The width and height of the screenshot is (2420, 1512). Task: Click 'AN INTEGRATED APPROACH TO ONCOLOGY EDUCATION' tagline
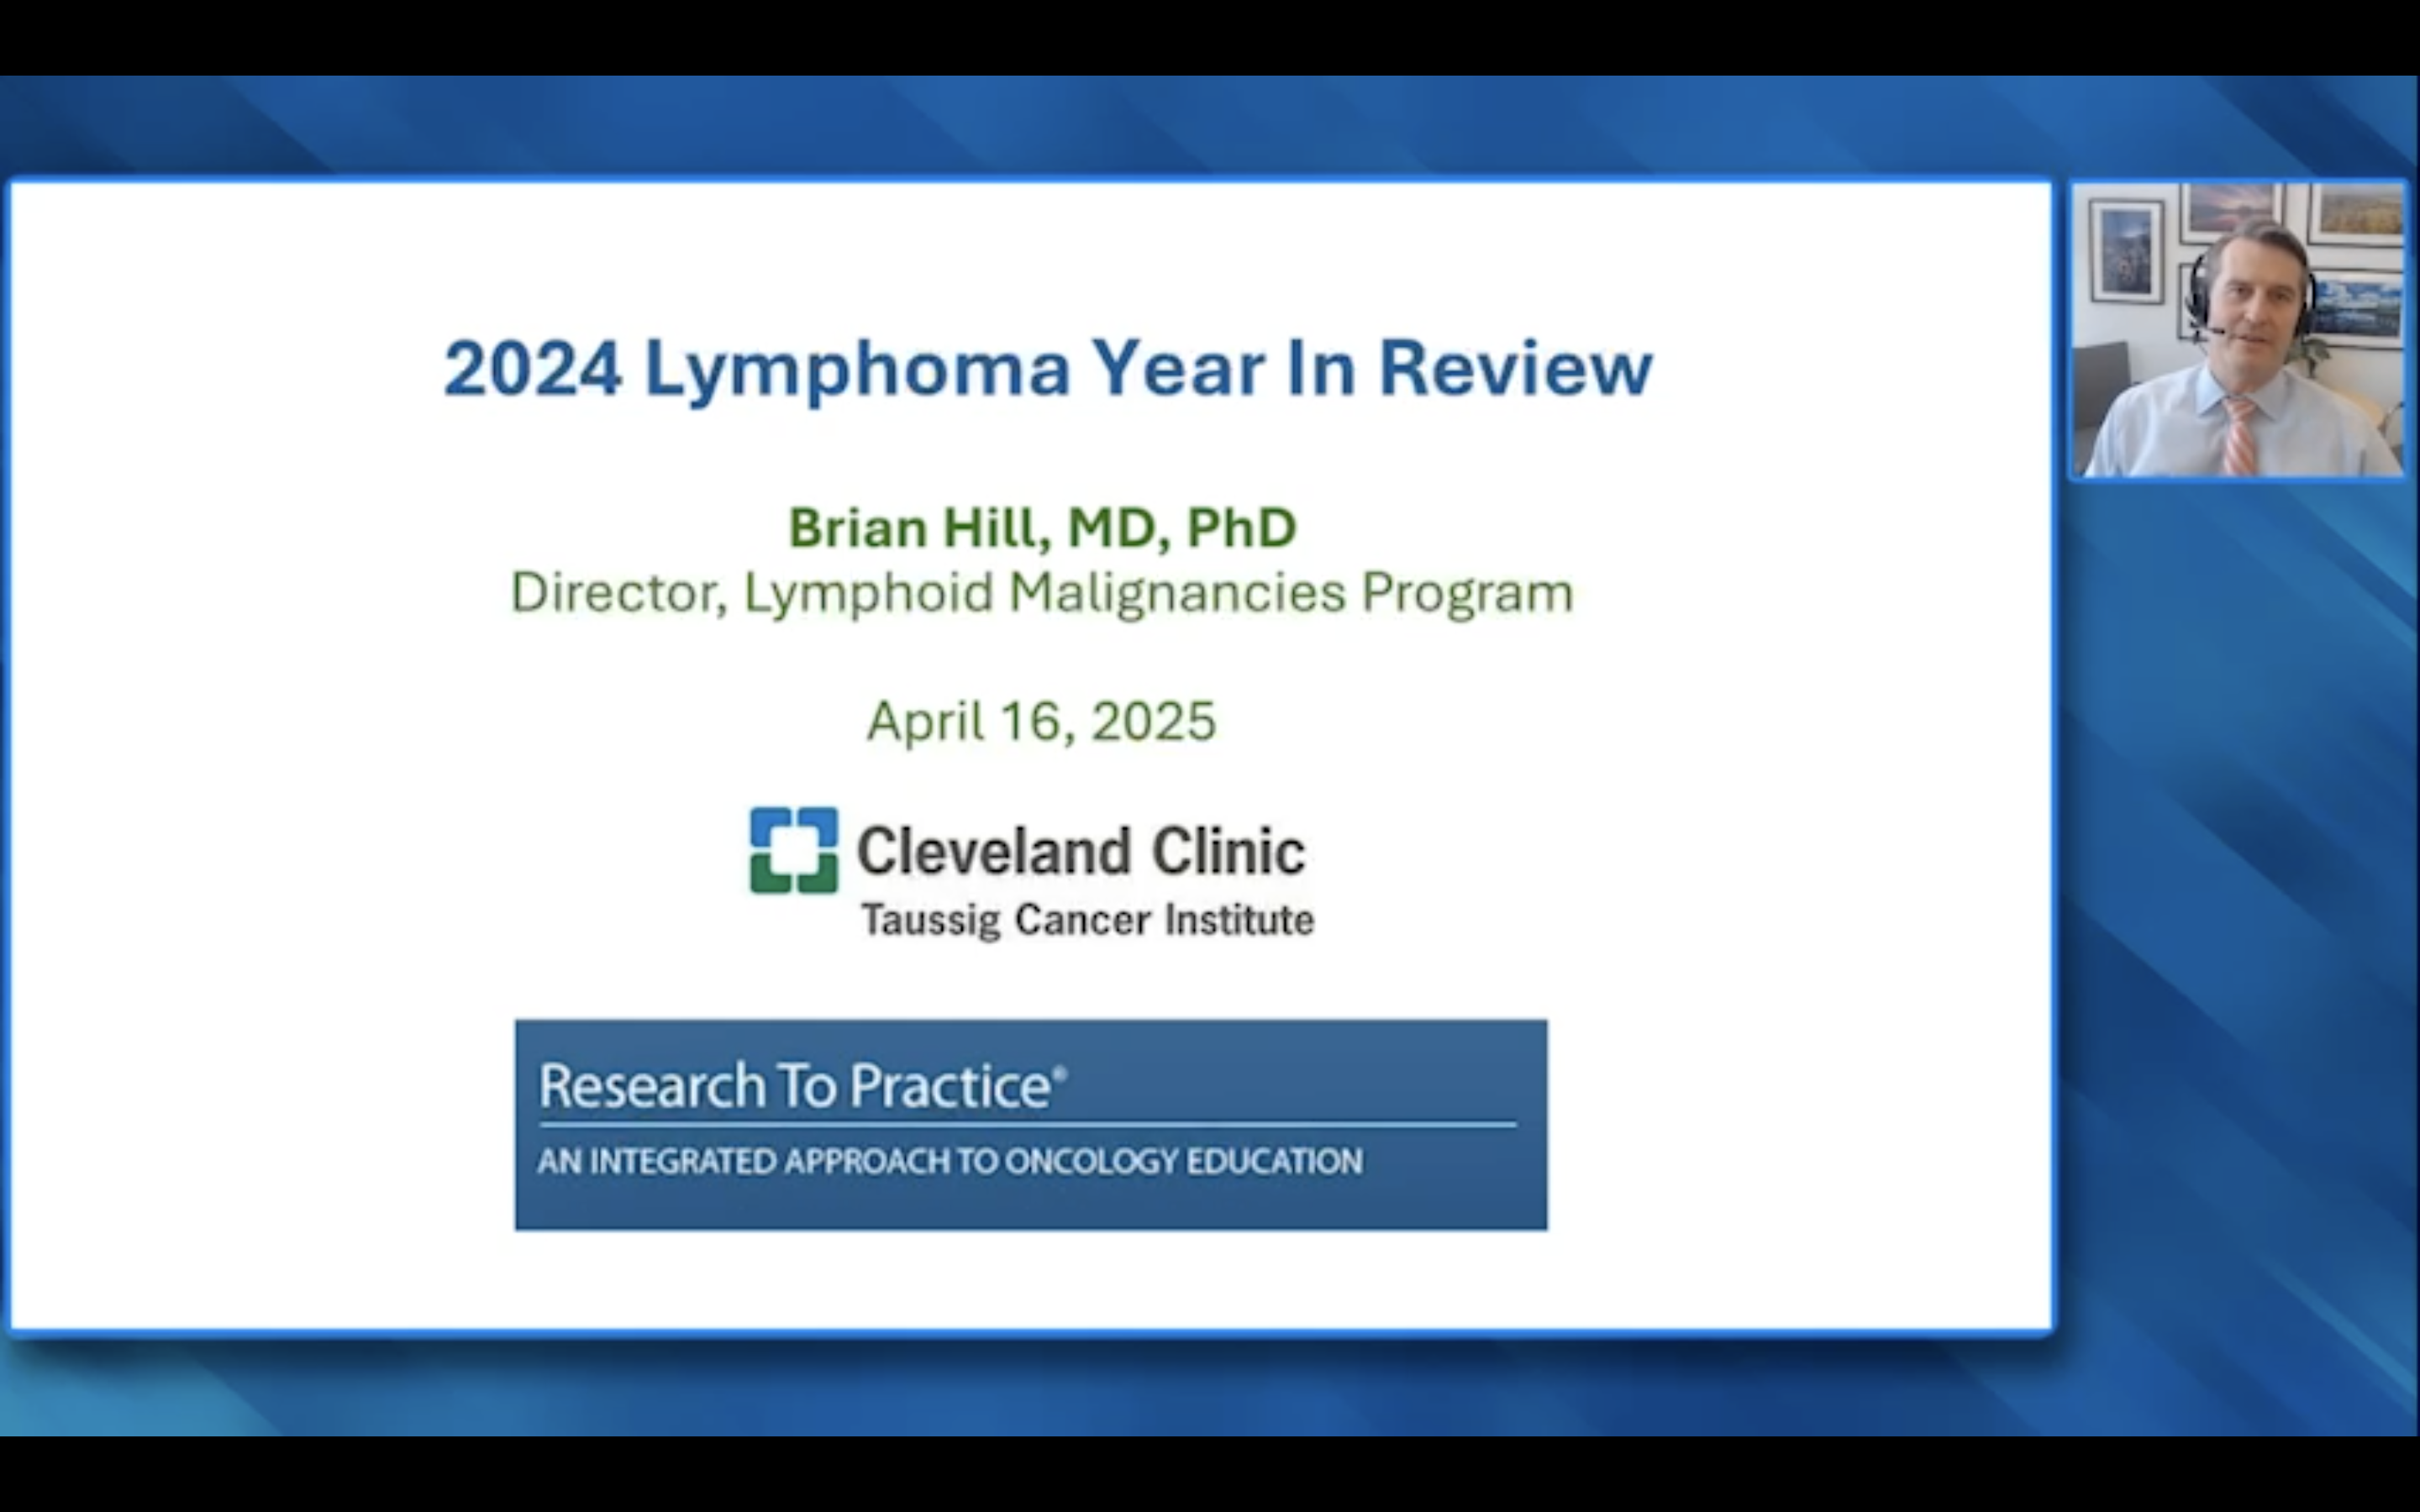click(950, 1162)
